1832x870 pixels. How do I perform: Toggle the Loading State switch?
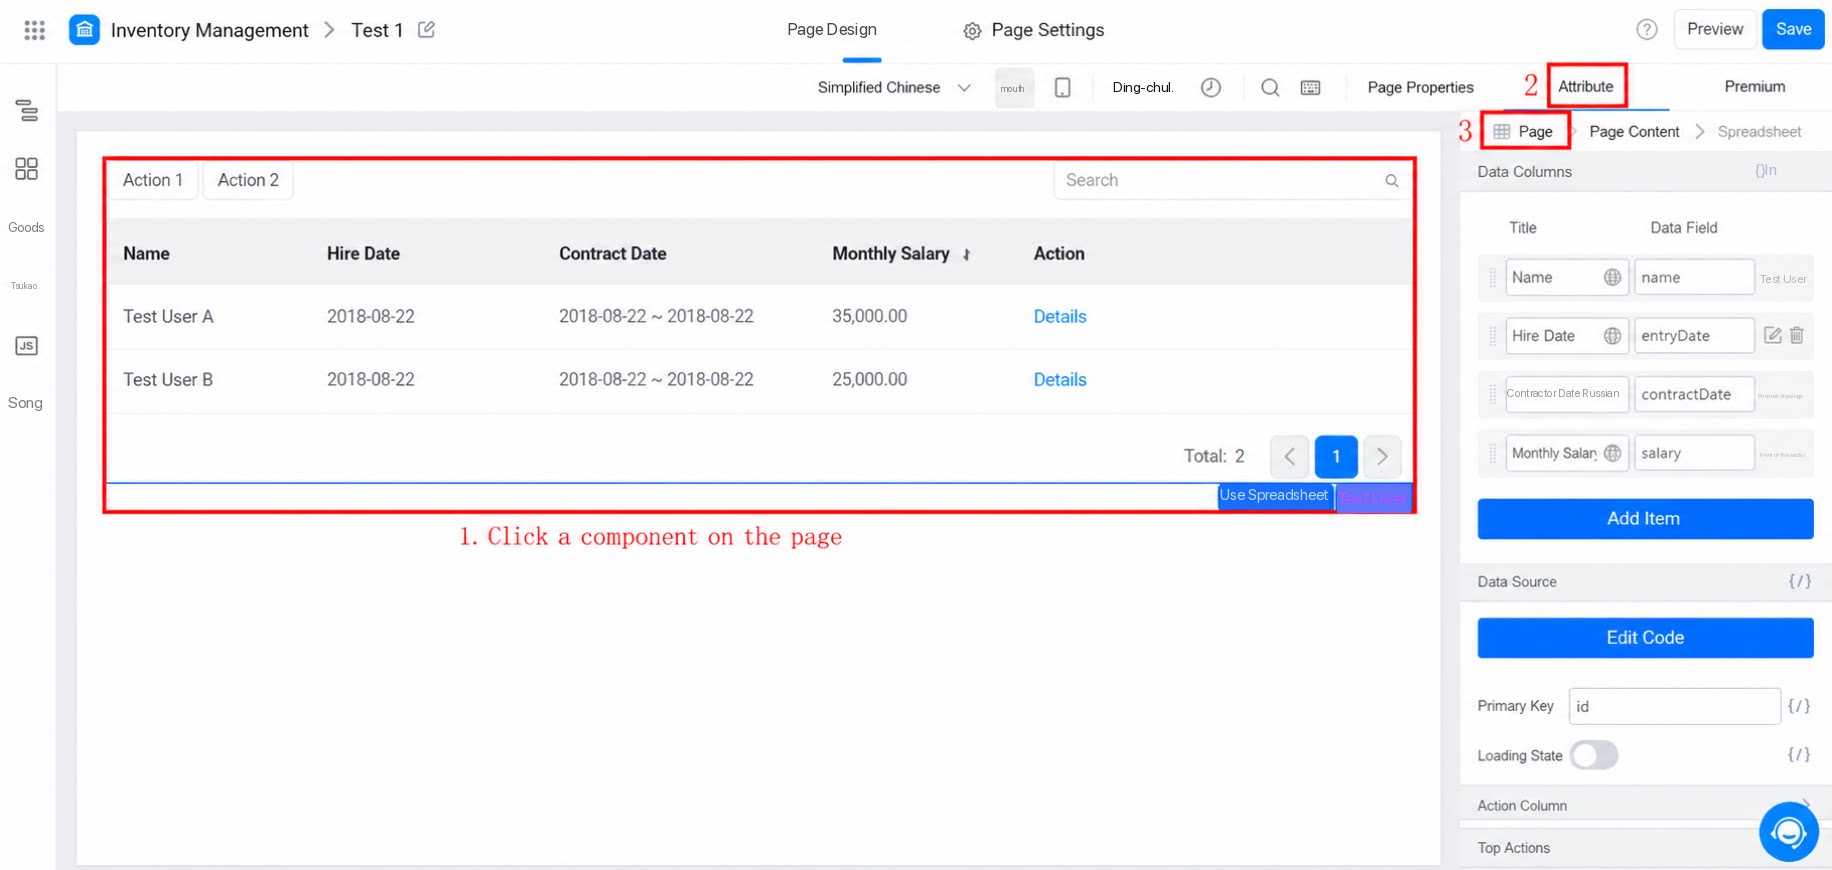[x=1593, y=755]
